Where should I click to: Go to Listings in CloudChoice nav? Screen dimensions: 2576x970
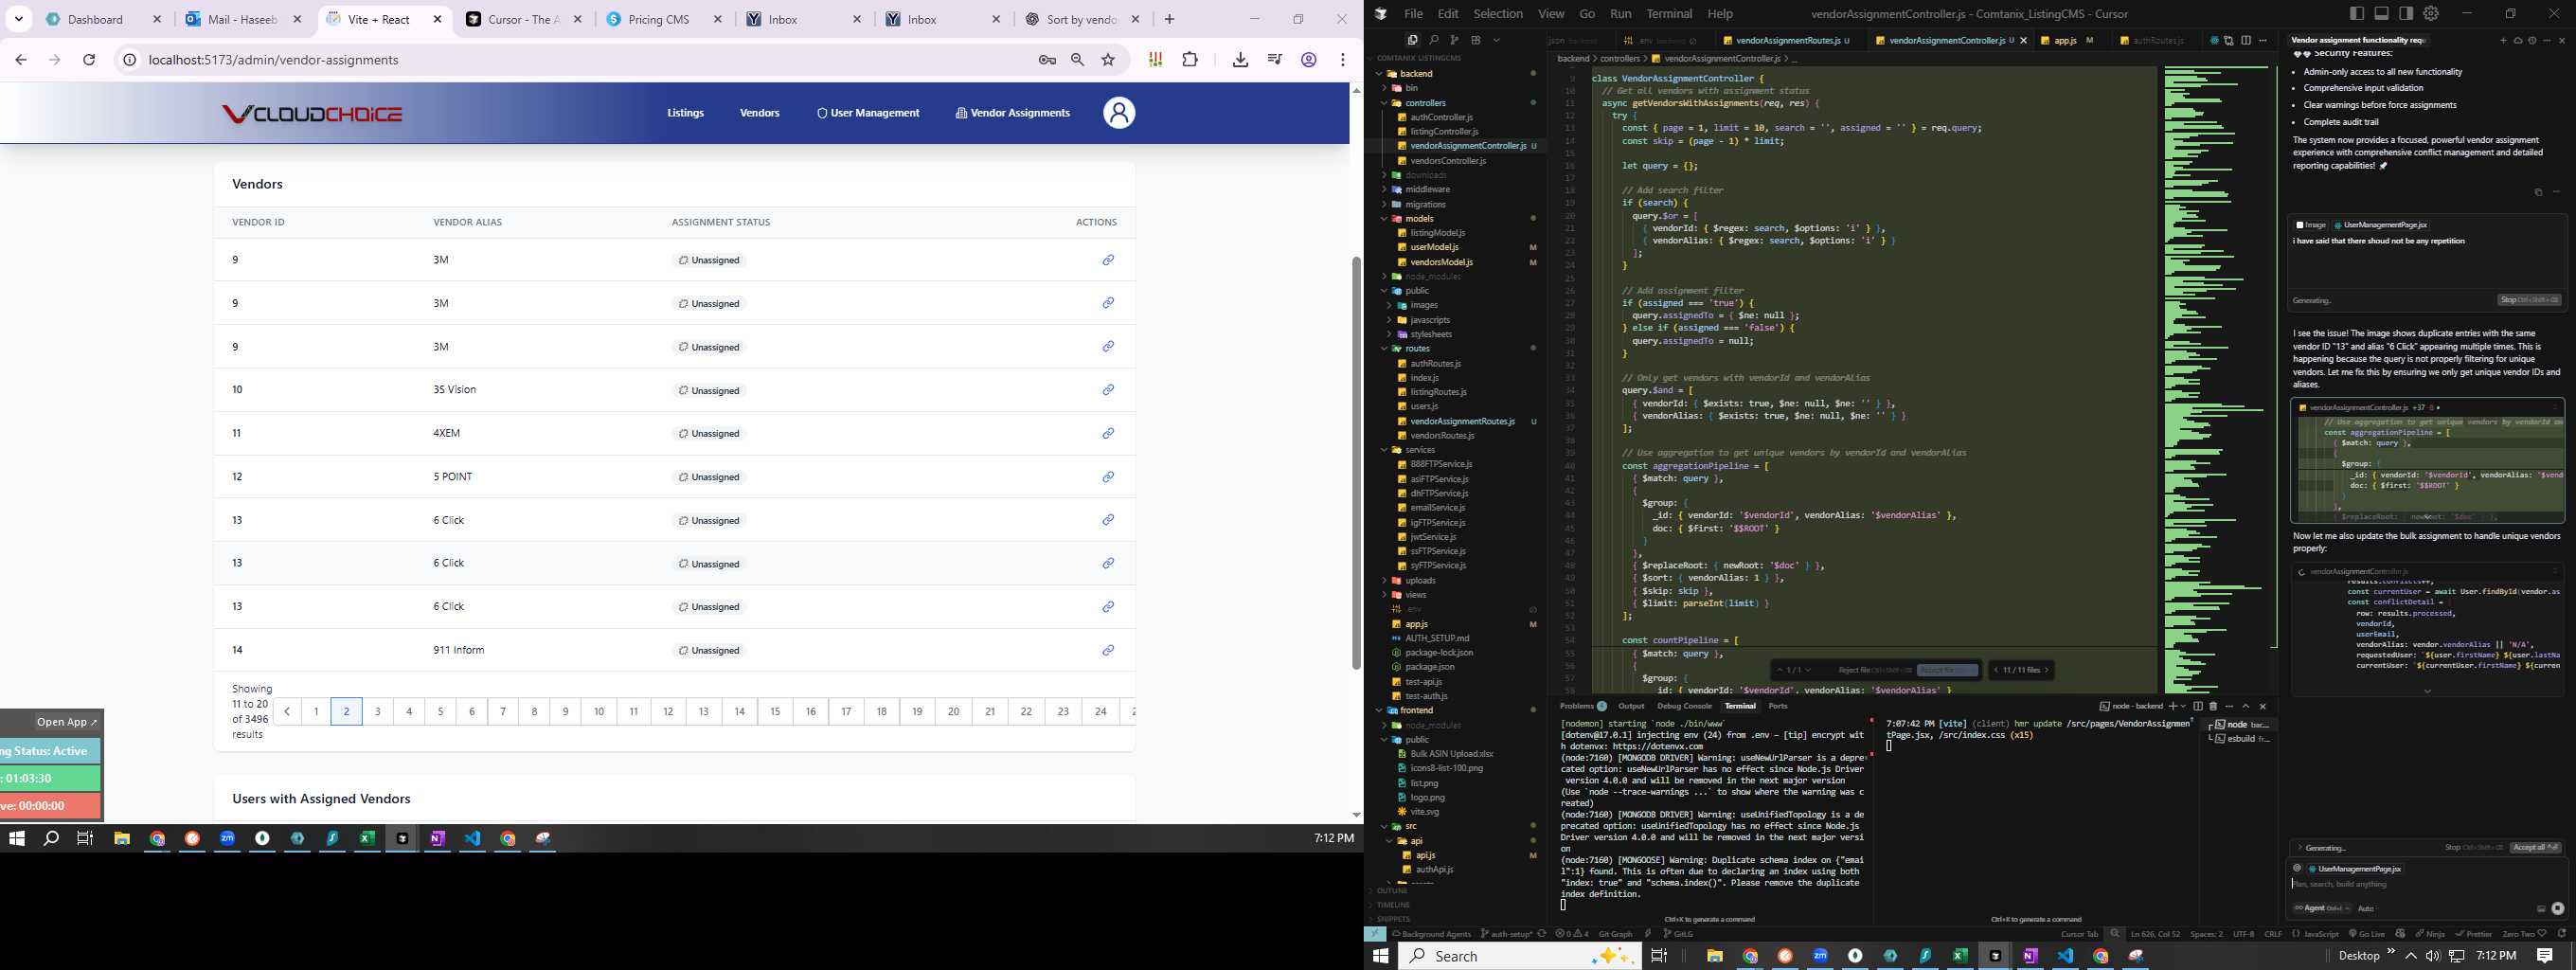click(x=685, y=113)
